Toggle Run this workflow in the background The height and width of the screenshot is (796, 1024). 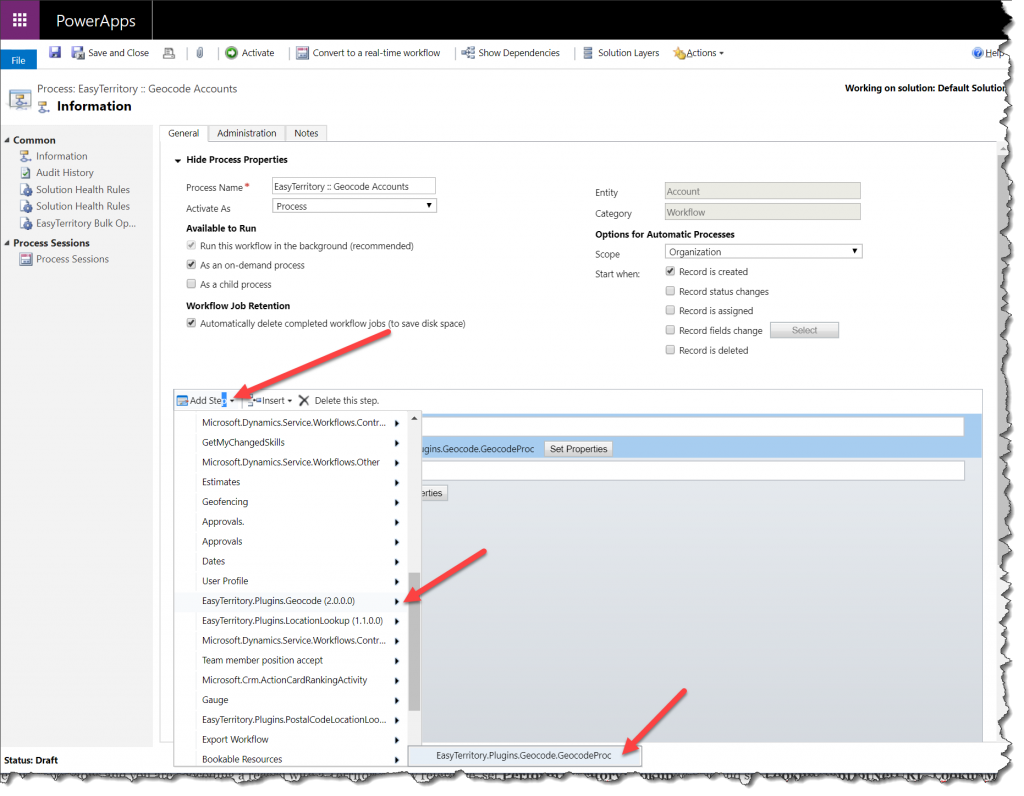point(191,246)
